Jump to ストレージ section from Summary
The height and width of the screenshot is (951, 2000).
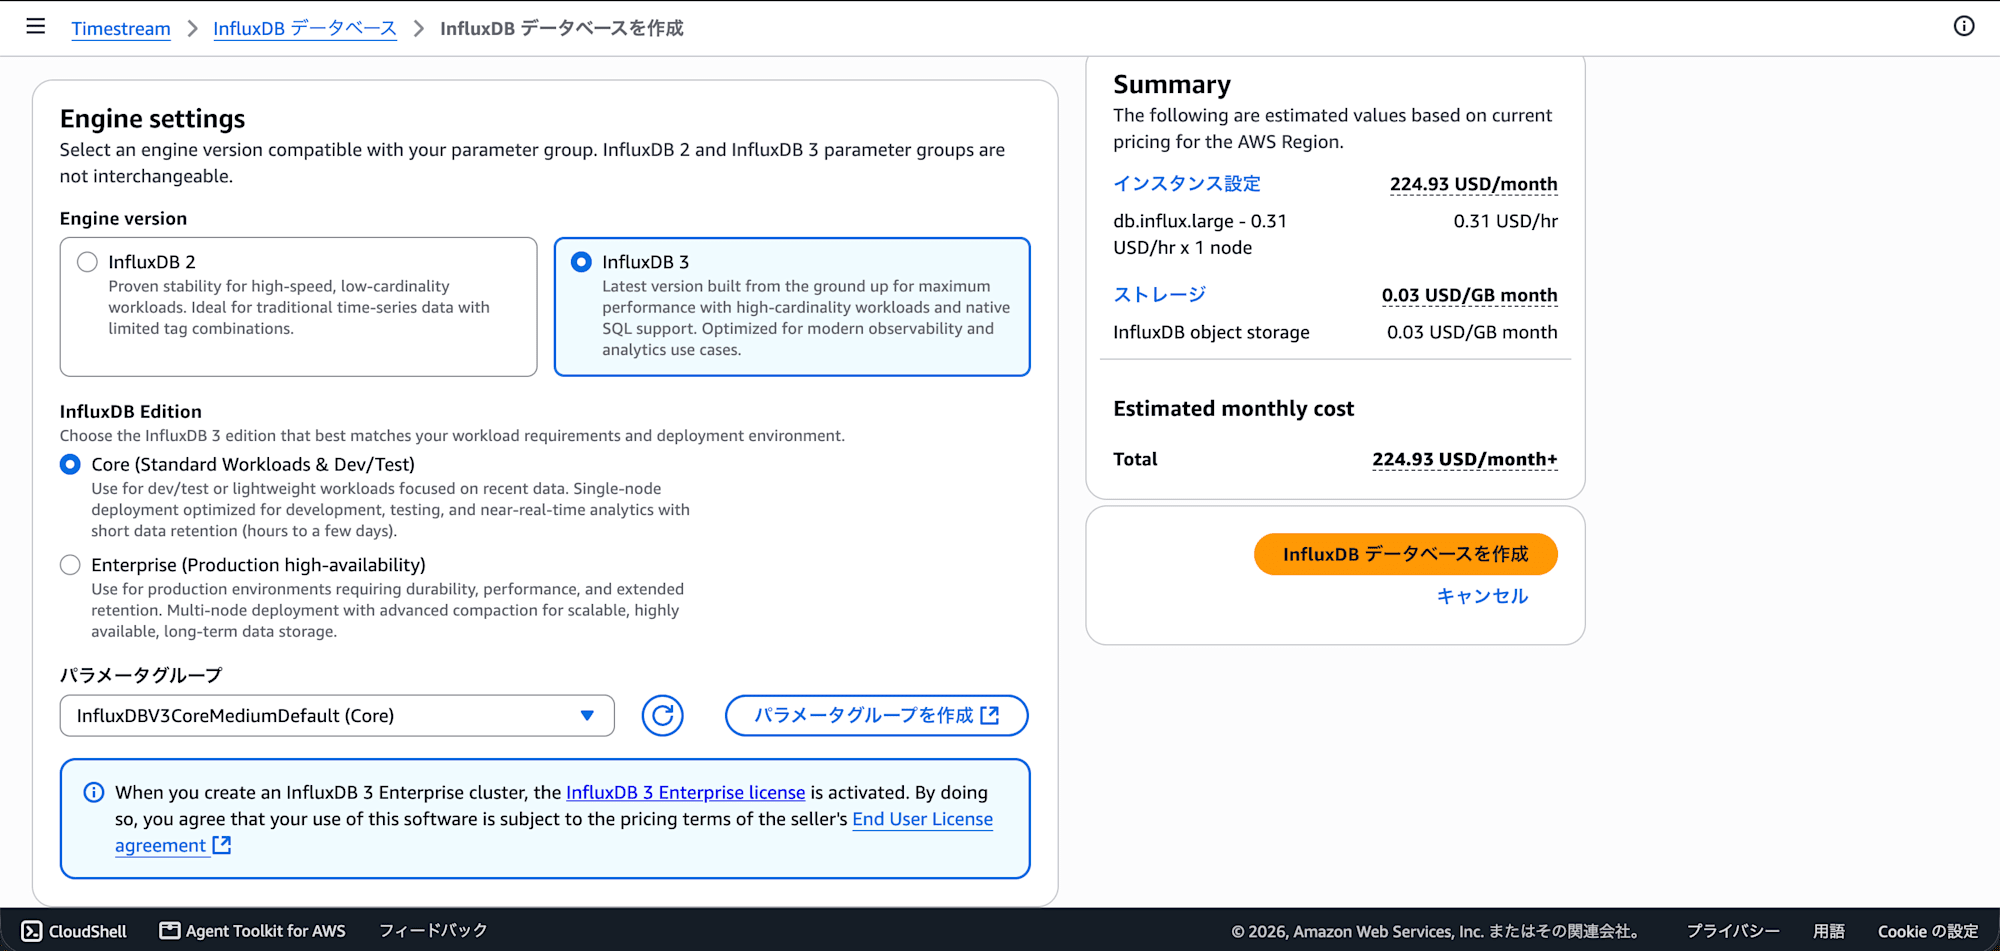[x=1160, y=295]
